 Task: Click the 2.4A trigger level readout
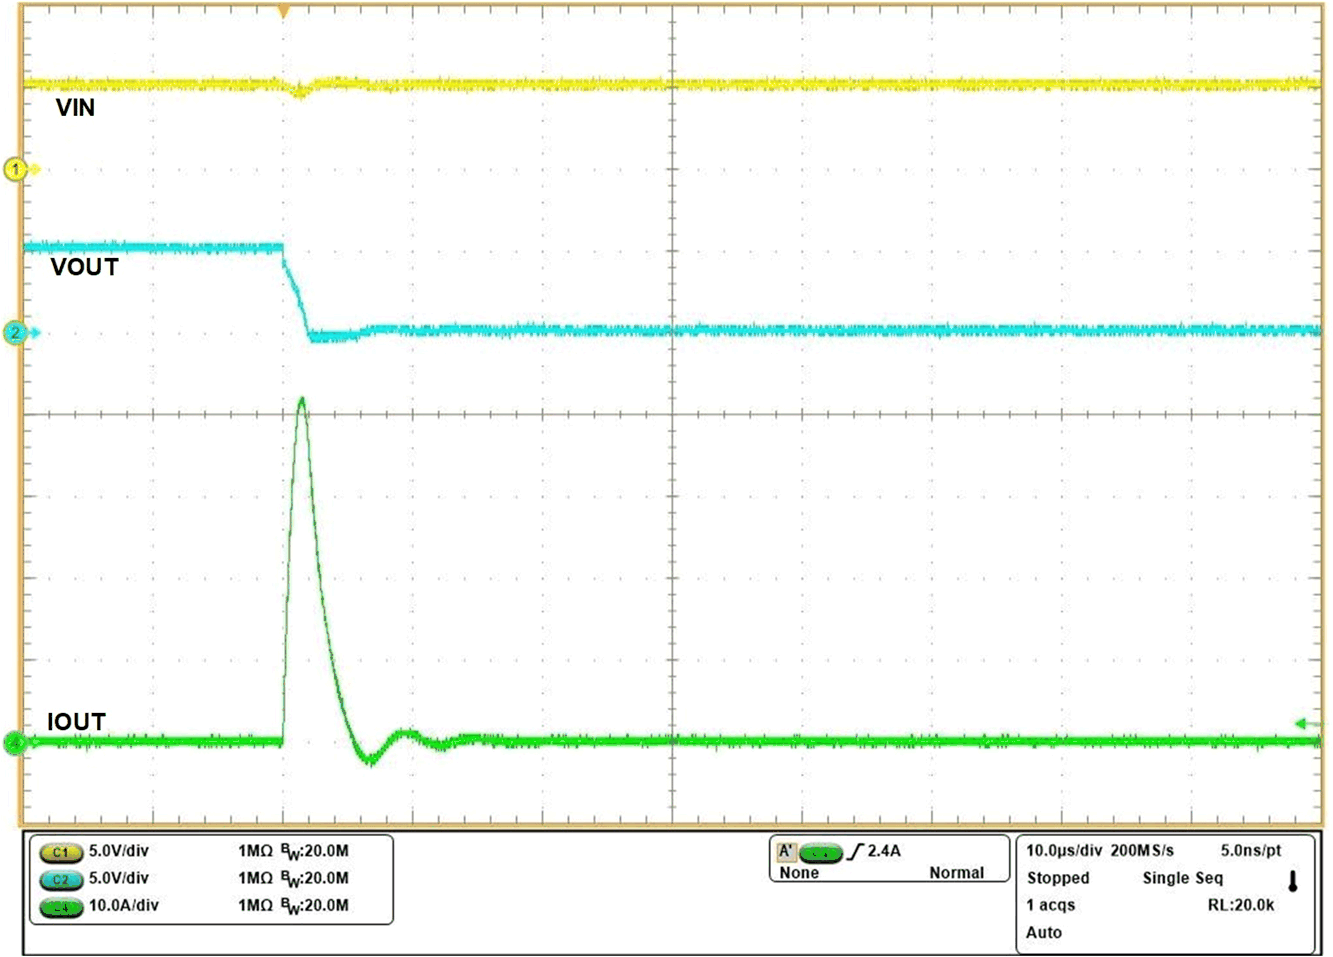pyautogui.click(x=884, y=851)
